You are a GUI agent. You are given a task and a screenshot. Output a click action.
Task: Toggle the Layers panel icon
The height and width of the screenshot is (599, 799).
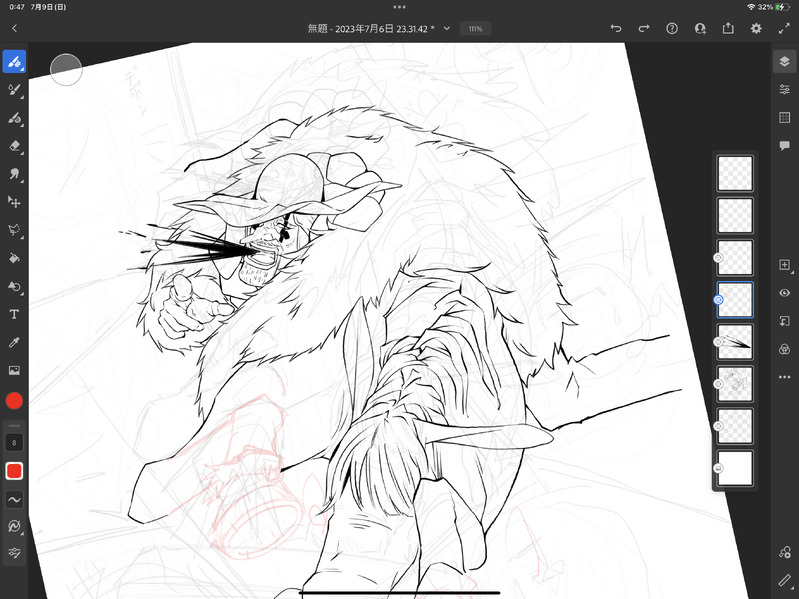tap(785, 62)
